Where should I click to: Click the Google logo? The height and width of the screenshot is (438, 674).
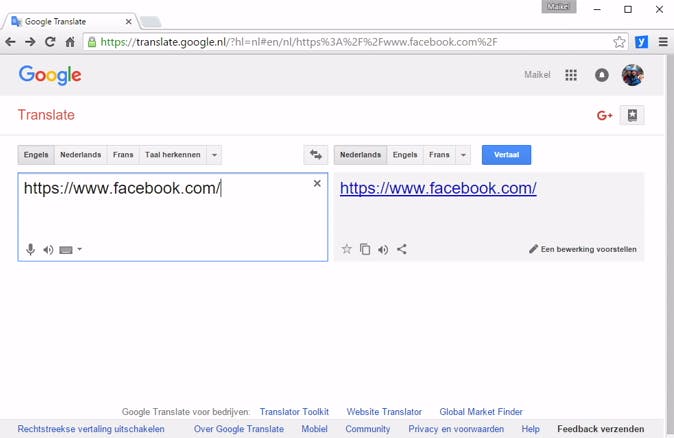(50, 75)
